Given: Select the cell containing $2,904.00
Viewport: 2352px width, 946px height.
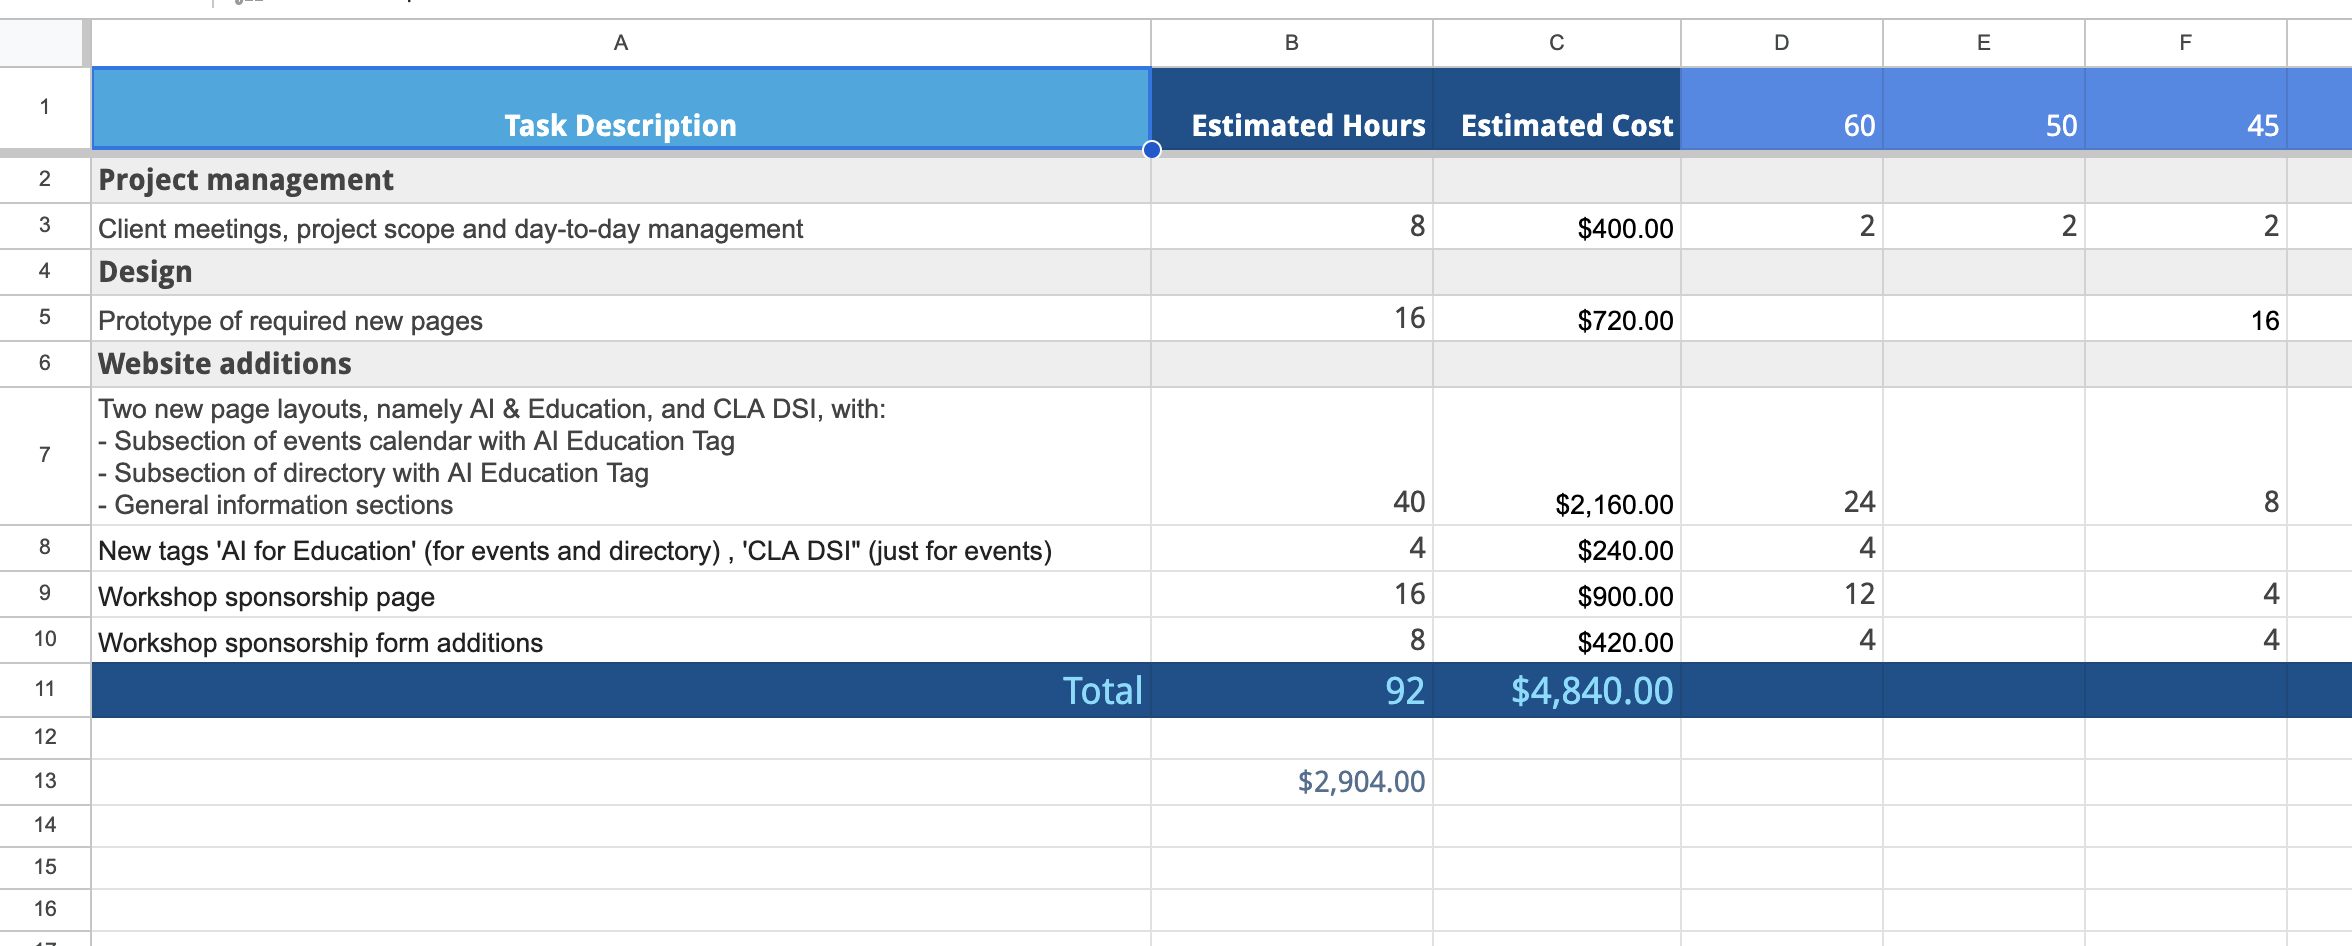Looking at the screenshot, I should pos(1291,781).
